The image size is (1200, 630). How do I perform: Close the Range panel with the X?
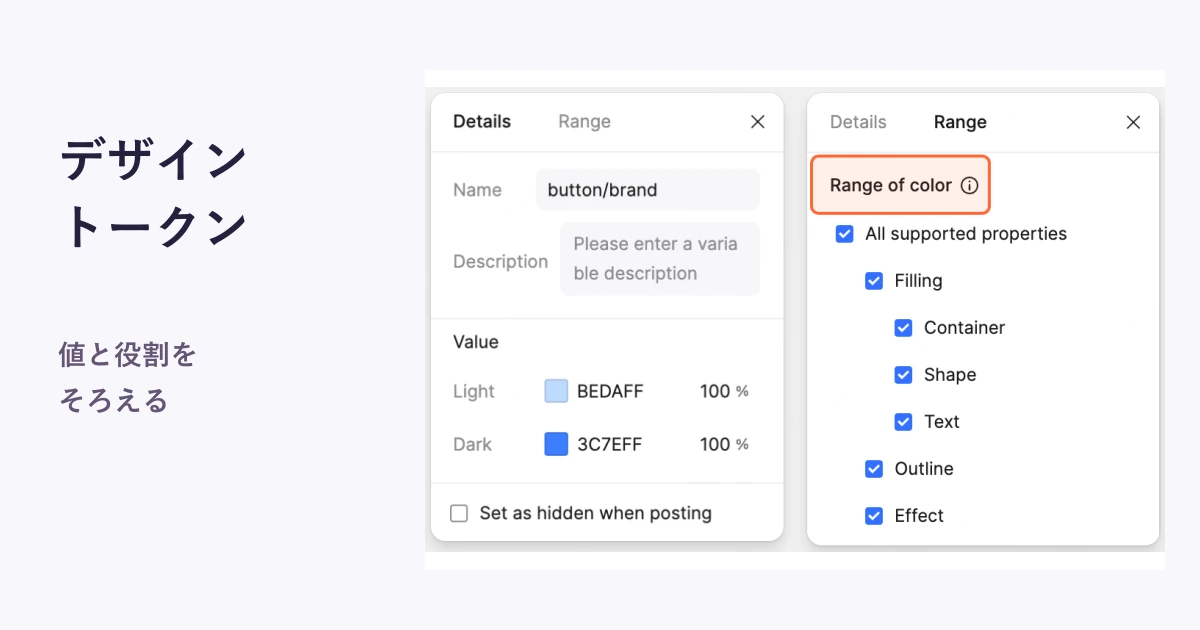[x=1133, y=122]
